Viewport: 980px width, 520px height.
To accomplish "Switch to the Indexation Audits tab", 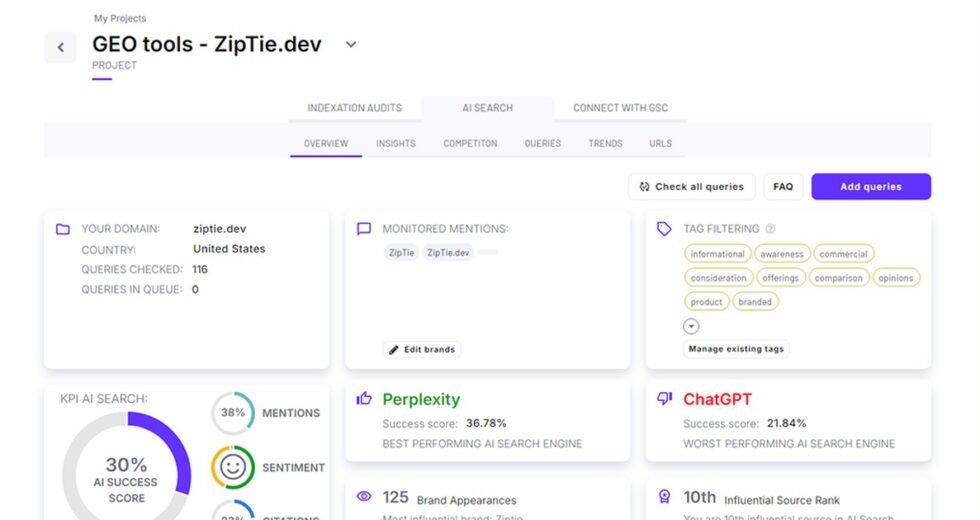I will click(354, 108).
